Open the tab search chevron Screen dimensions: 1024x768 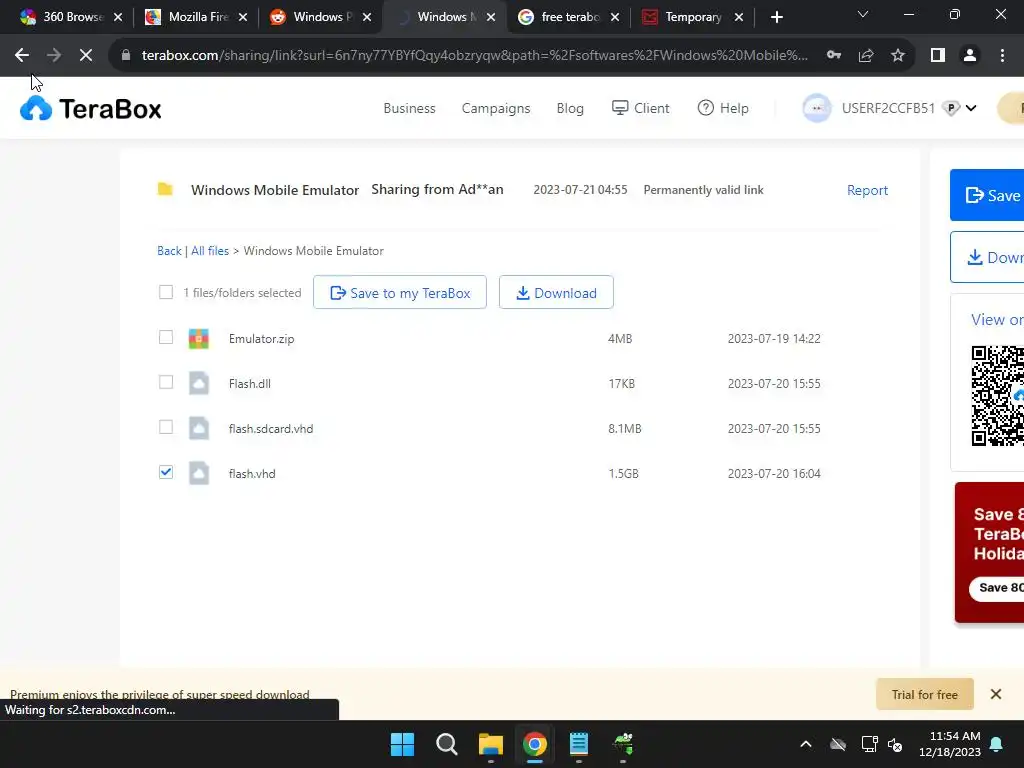point(863,15)
